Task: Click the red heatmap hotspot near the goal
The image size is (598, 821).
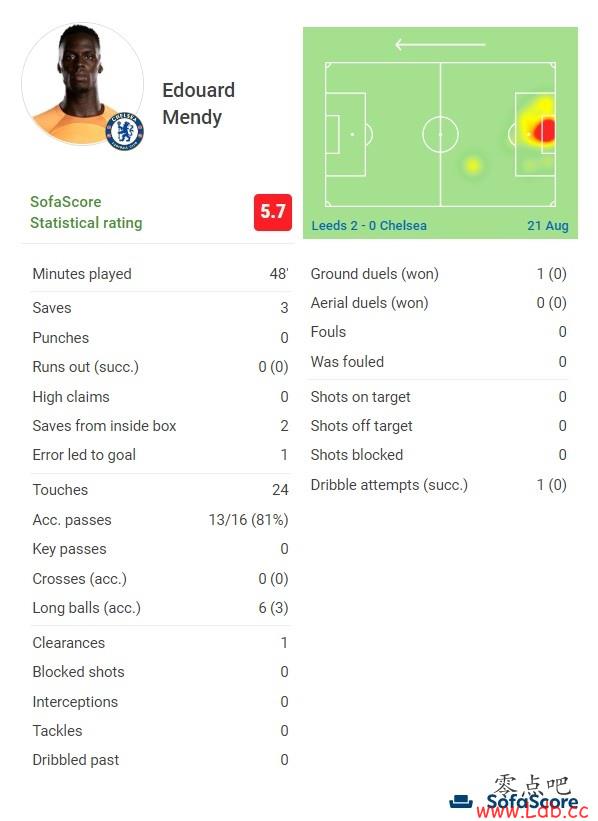Action: click(x=544, y=130)
